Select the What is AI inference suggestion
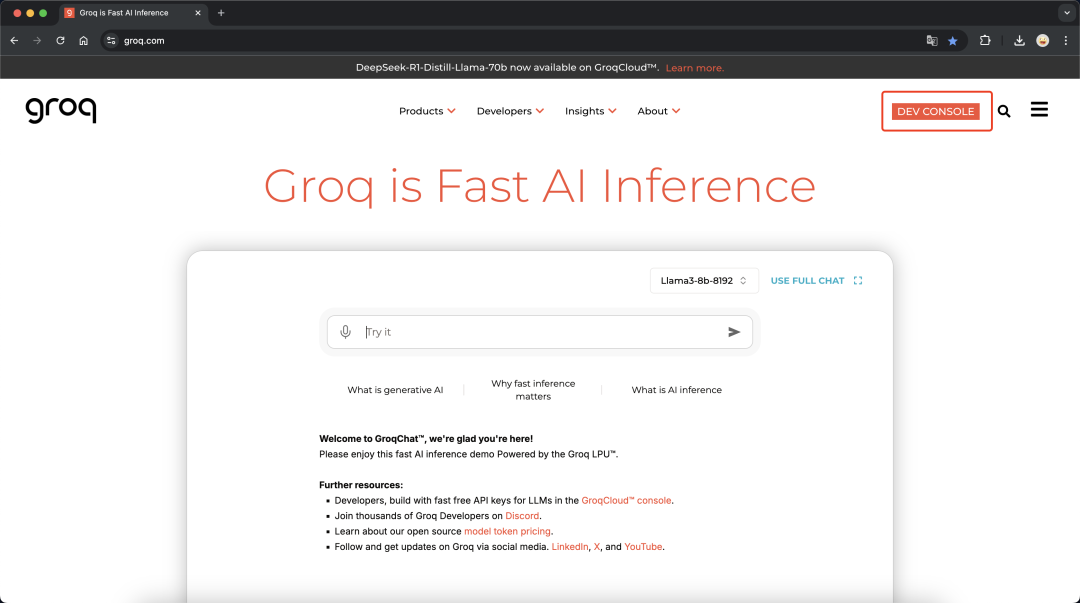The height and width of the screenshot is (603, 1080). point(676,390)
